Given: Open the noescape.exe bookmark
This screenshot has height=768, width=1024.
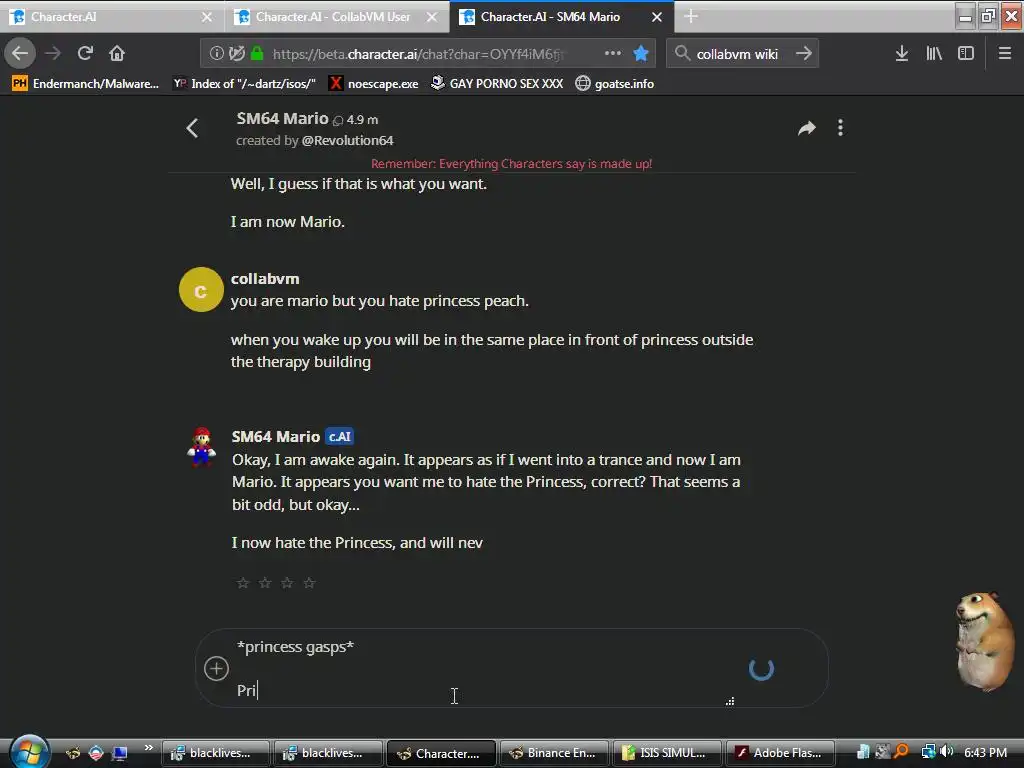Looking at the screenshot, I should (x=374, y=84).
